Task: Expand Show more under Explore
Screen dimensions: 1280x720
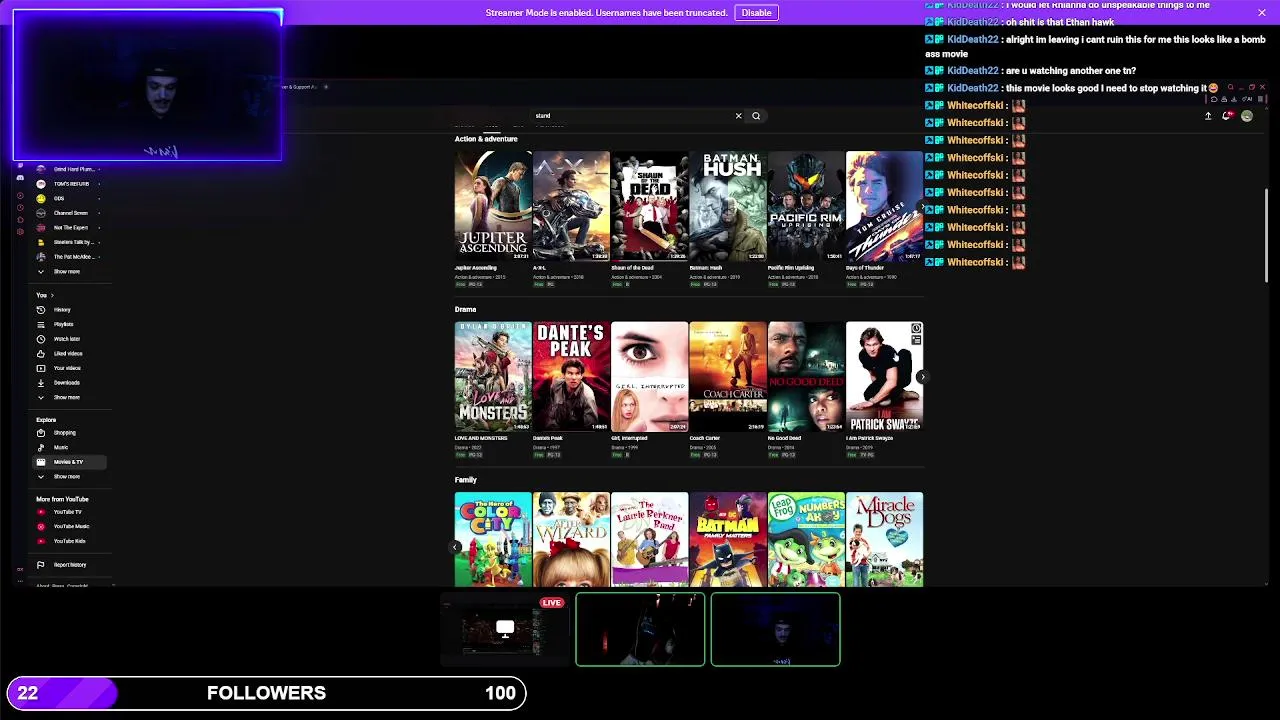Action: pyautogui.click(x=70, y=476)
